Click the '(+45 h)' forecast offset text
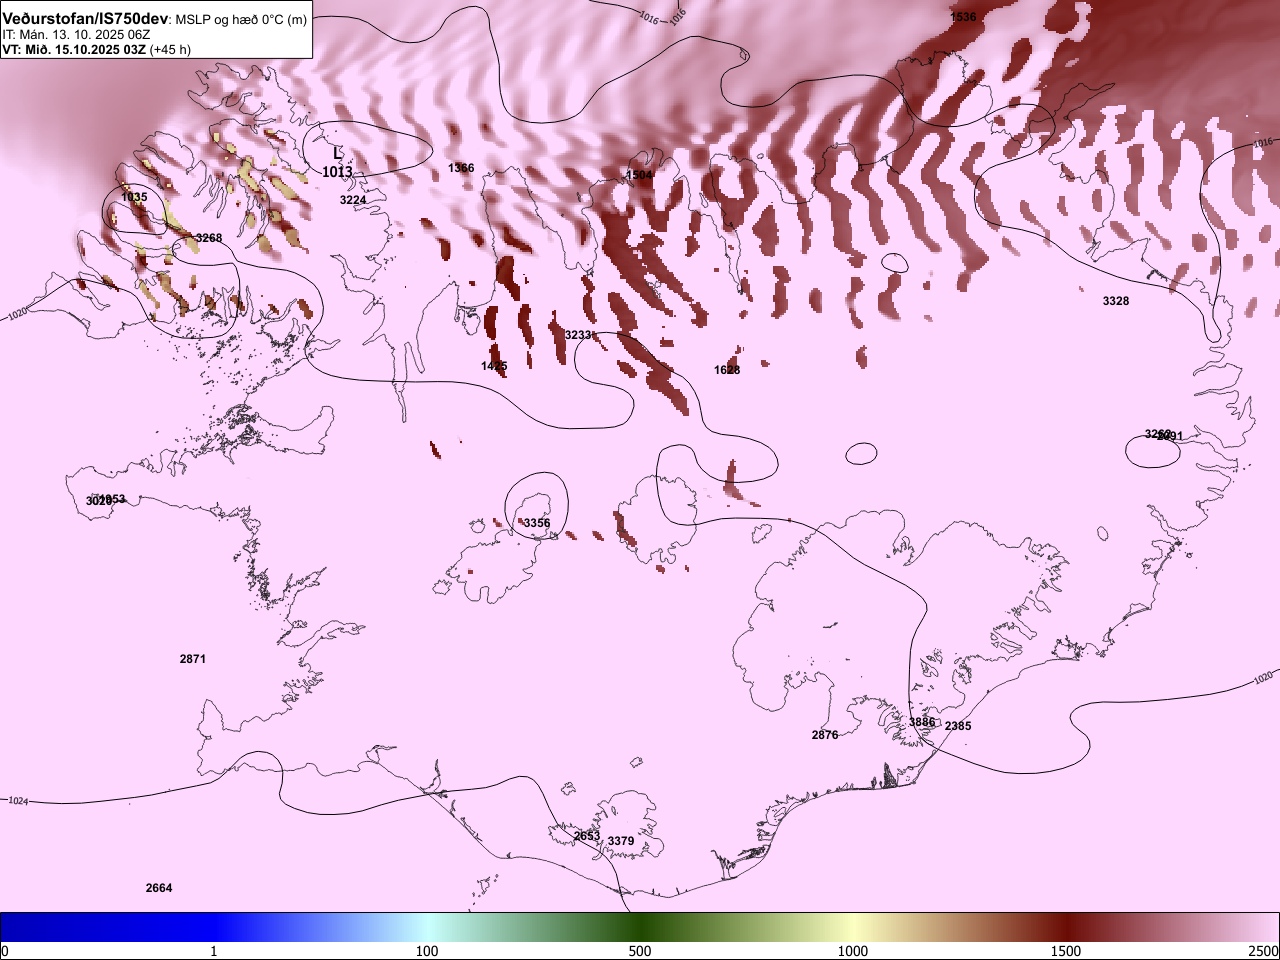This screenshot has width=1280, height=960. pos(170,49)
